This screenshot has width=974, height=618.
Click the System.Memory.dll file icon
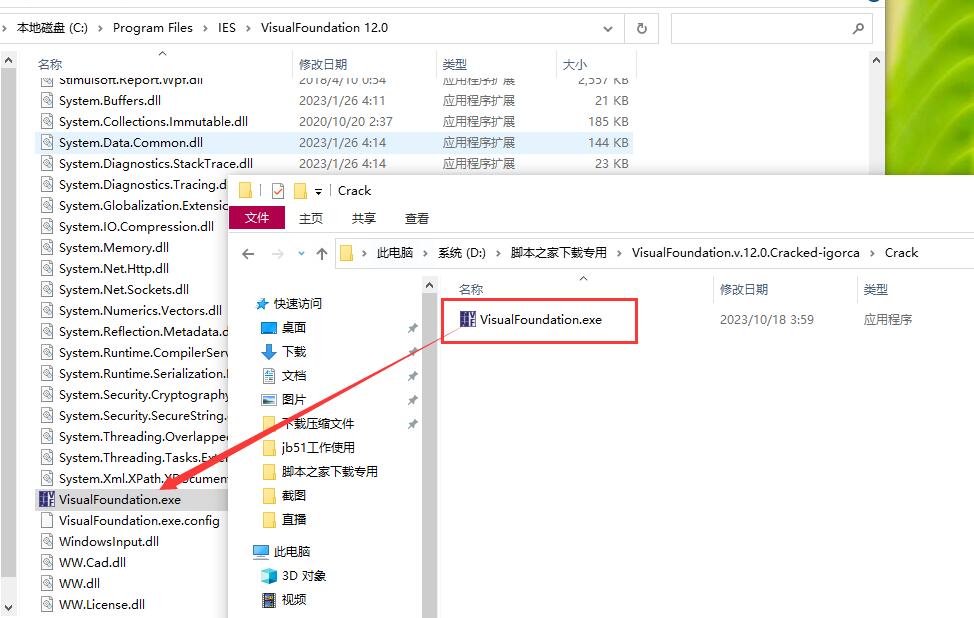pyautogui.click(x=47, y=247)
